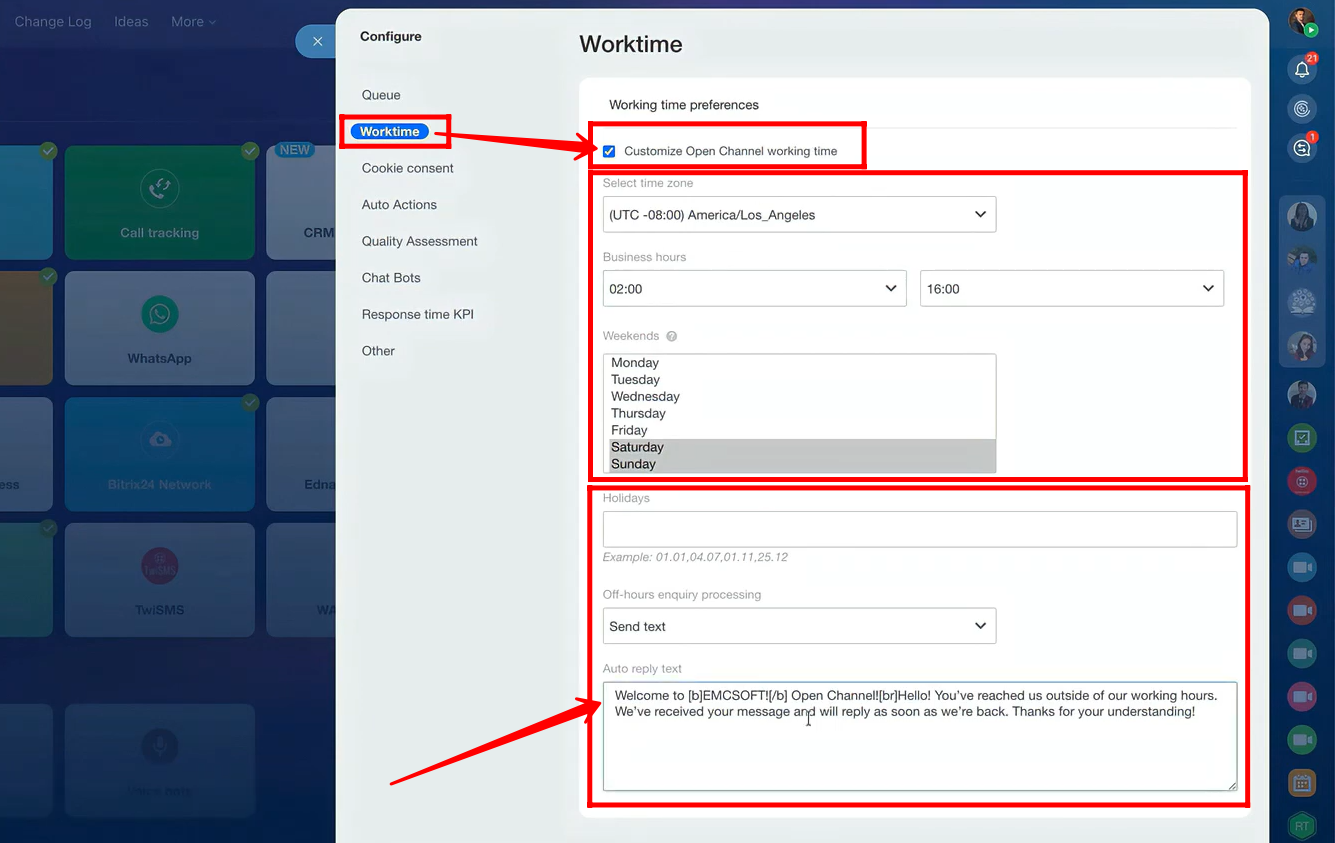This screenshot has width=1335, height=843.
Task: Click the user profile avatar at top right
Action: coord(1301,21)
